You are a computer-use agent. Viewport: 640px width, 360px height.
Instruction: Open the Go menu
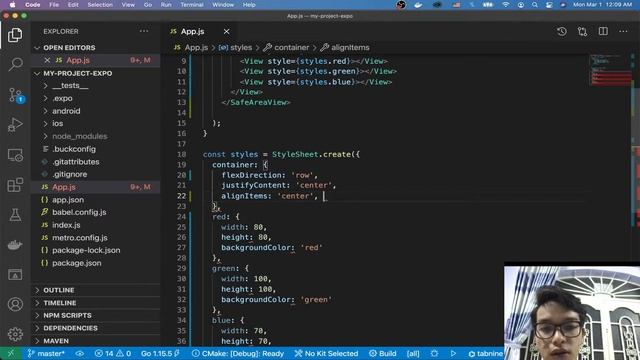tap(148, 5)
